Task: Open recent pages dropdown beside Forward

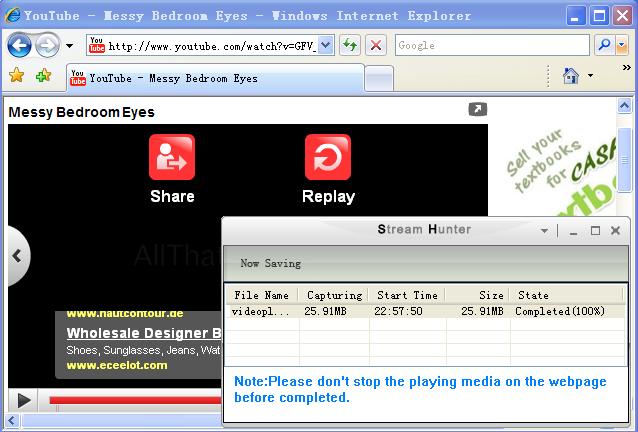Action: 70,46
